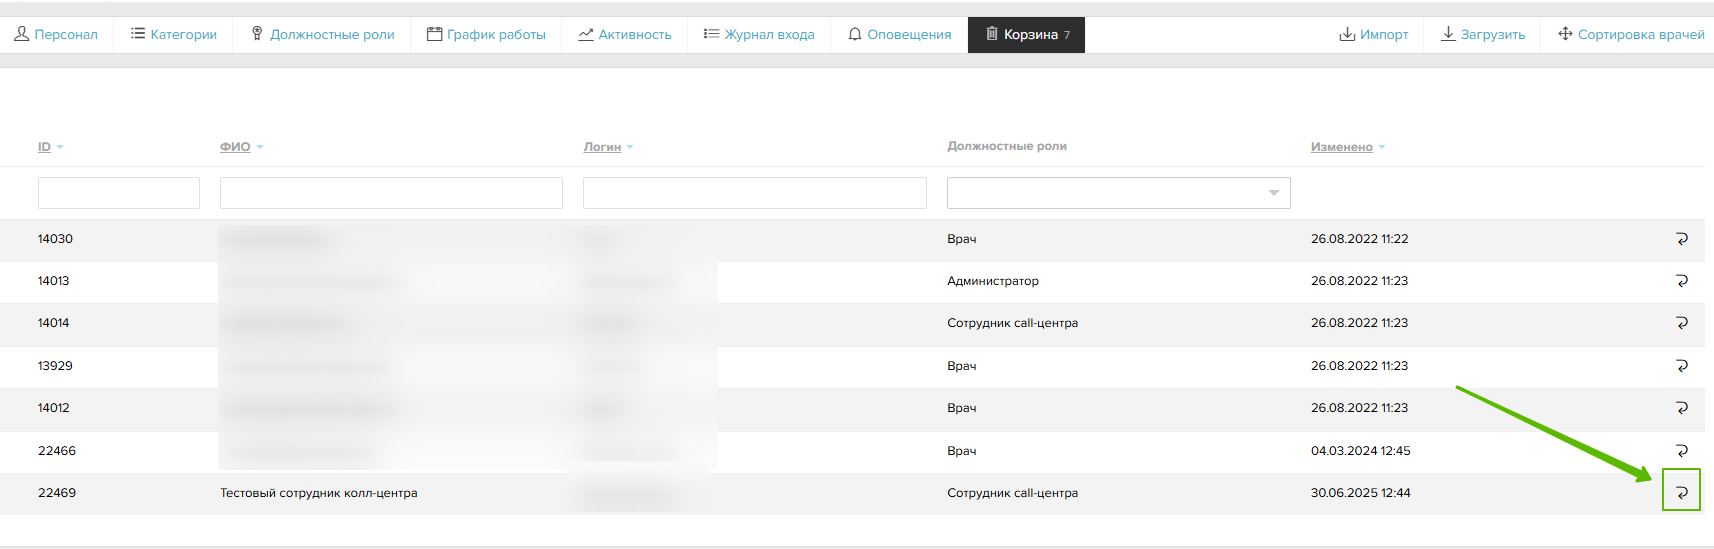Open the Должностные роли filter dropdown
Viewport: 1714px width, 549px height.
pos(1119,193)
